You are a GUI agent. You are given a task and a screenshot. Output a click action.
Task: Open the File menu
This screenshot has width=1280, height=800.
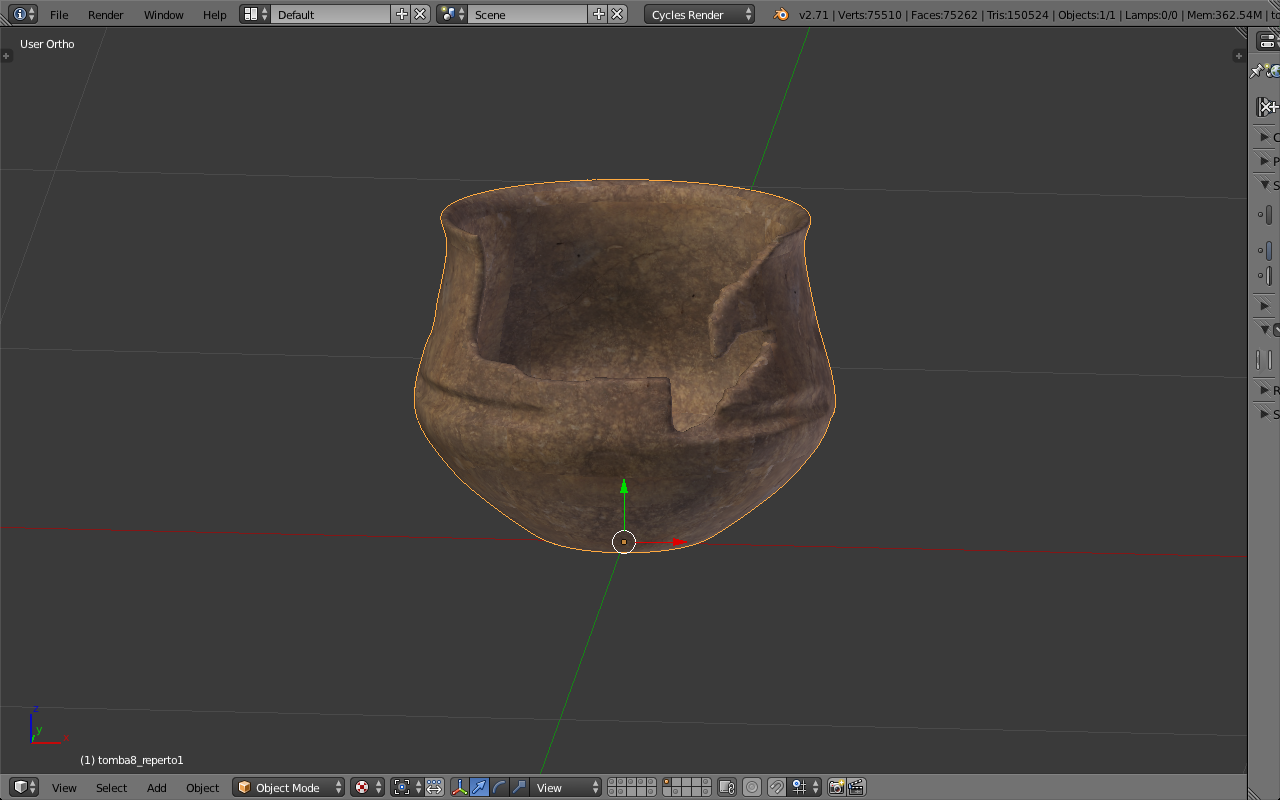pyautogui.click(x=59, y=15)
